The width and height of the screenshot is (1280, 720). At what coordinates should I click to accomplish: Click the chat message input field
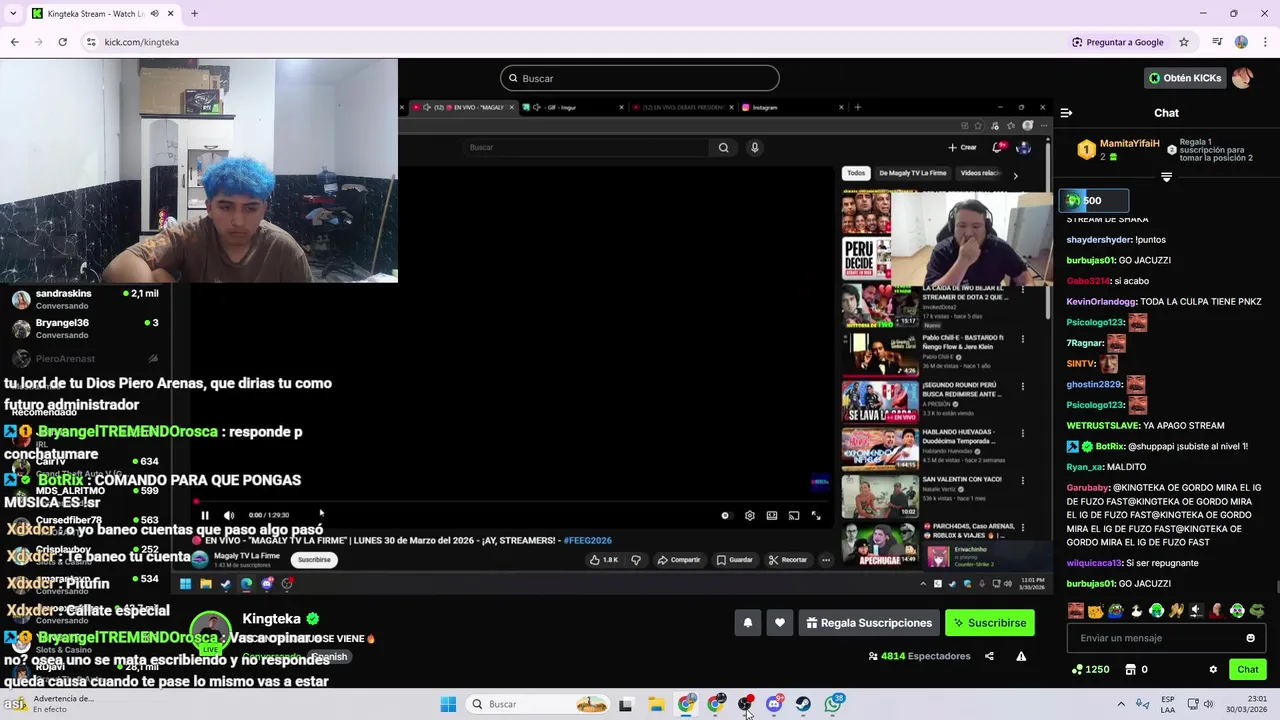coord(1165,638)
